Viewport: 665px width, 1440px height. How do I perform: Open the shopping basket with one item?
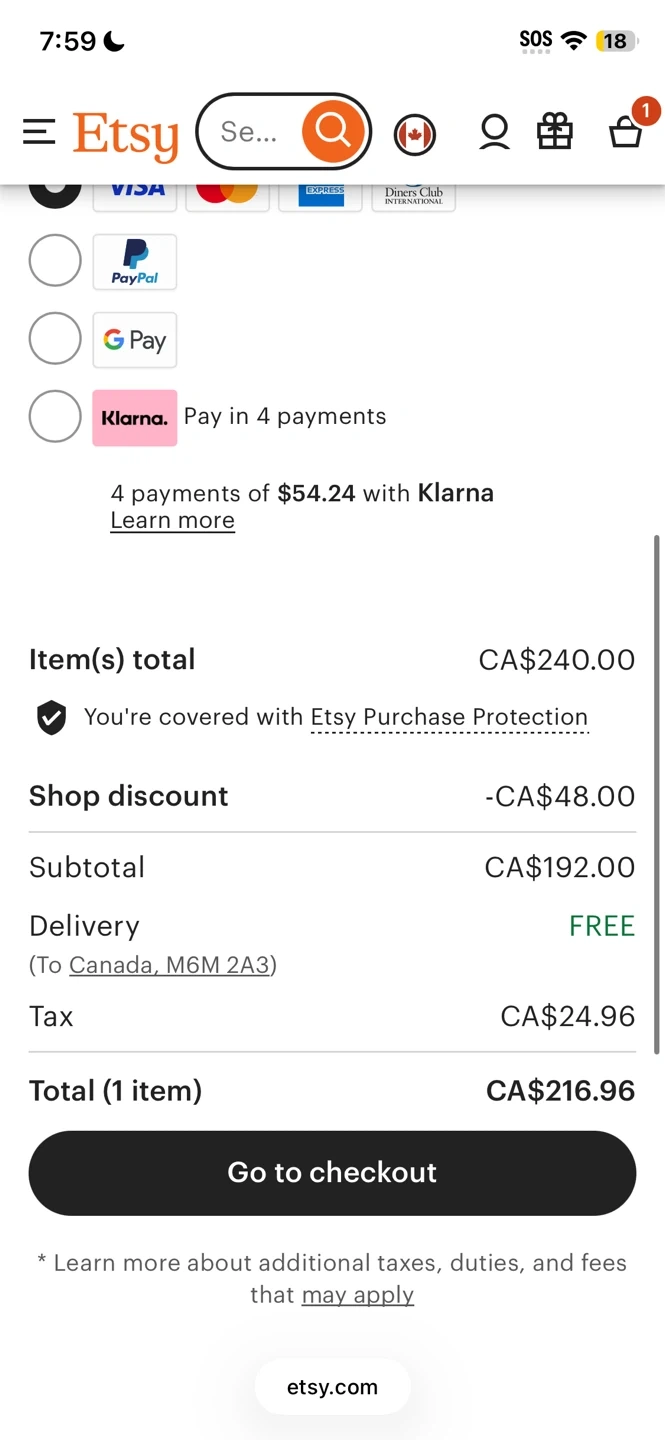coord(626,131)
